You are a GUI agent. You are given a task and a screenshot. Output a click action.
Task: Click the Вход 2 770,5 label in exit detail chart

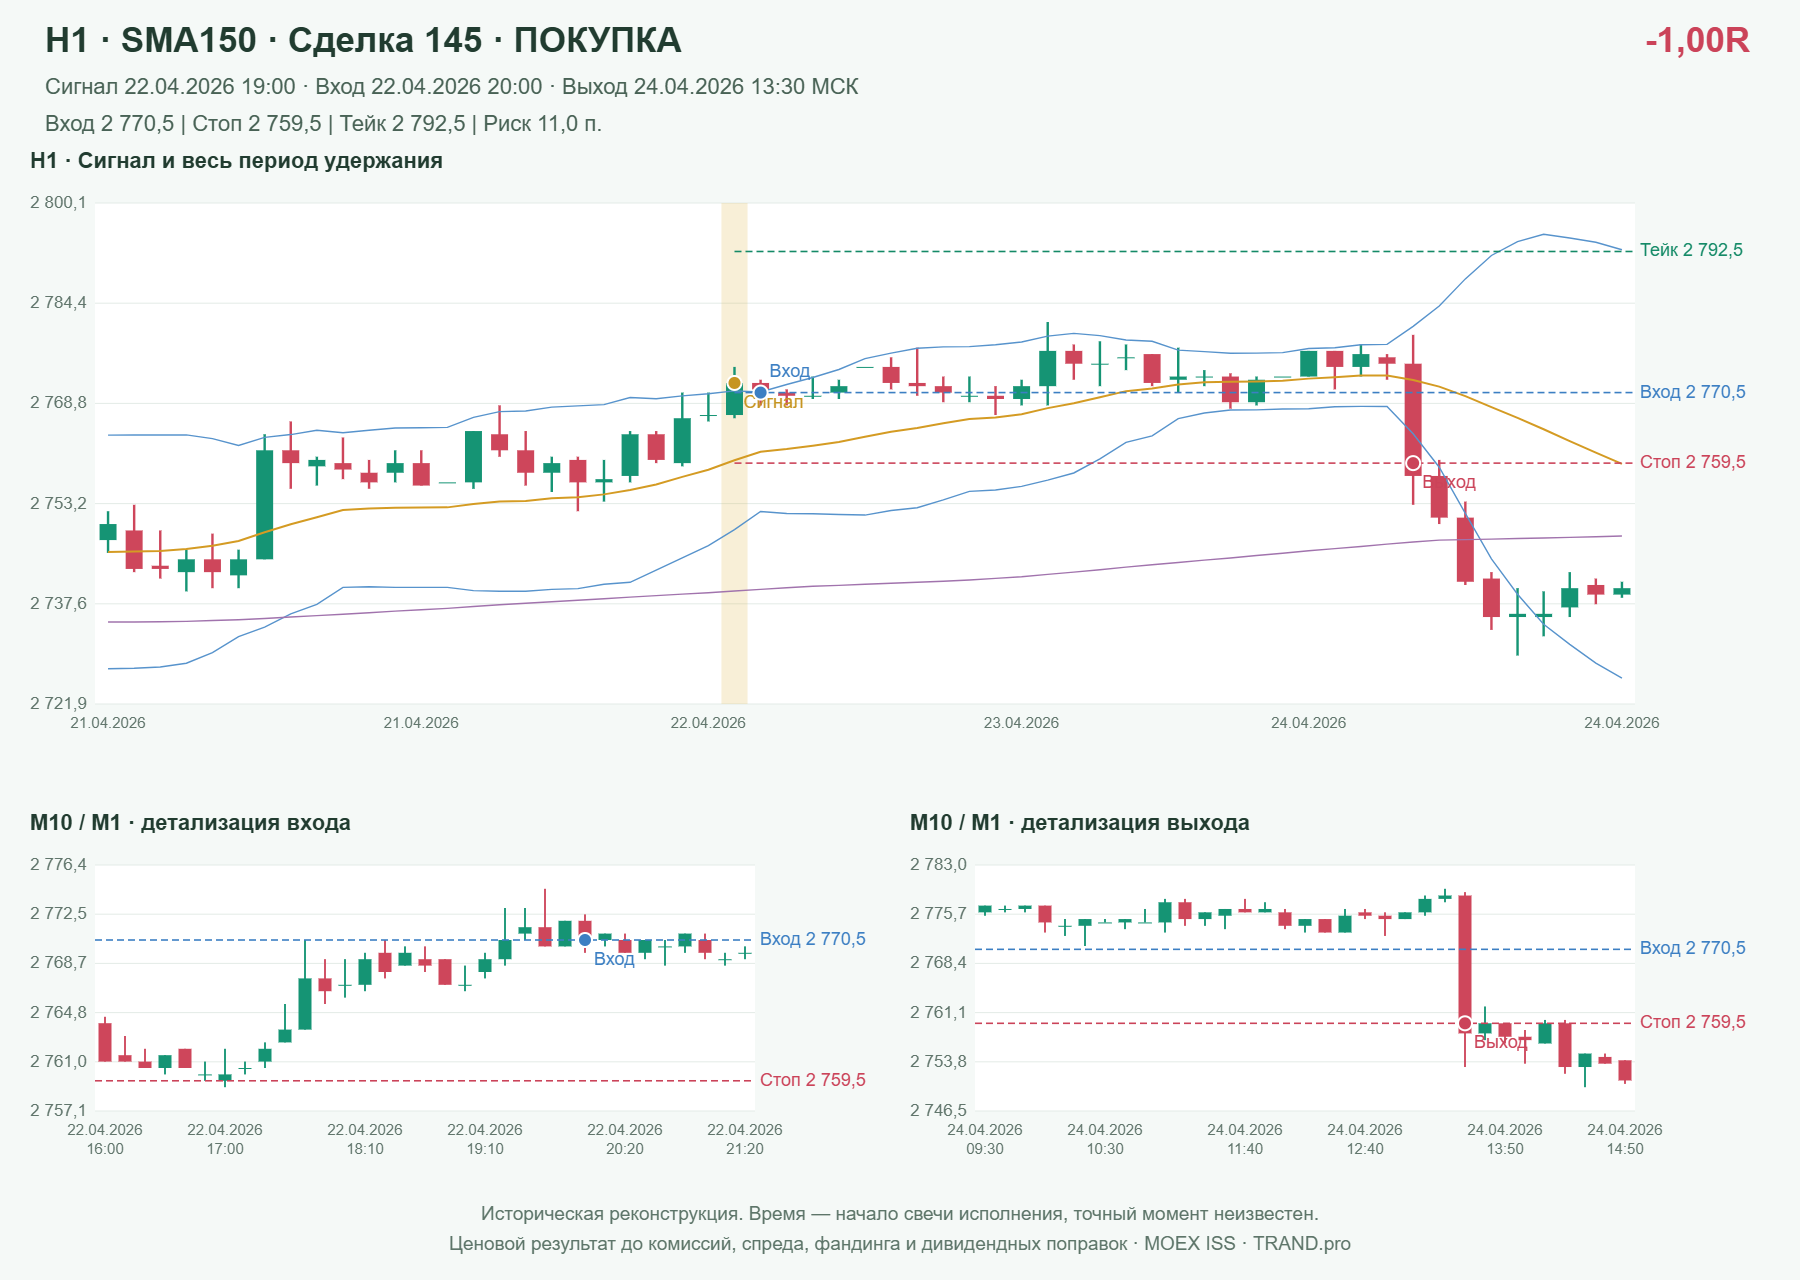point(1692,948)
